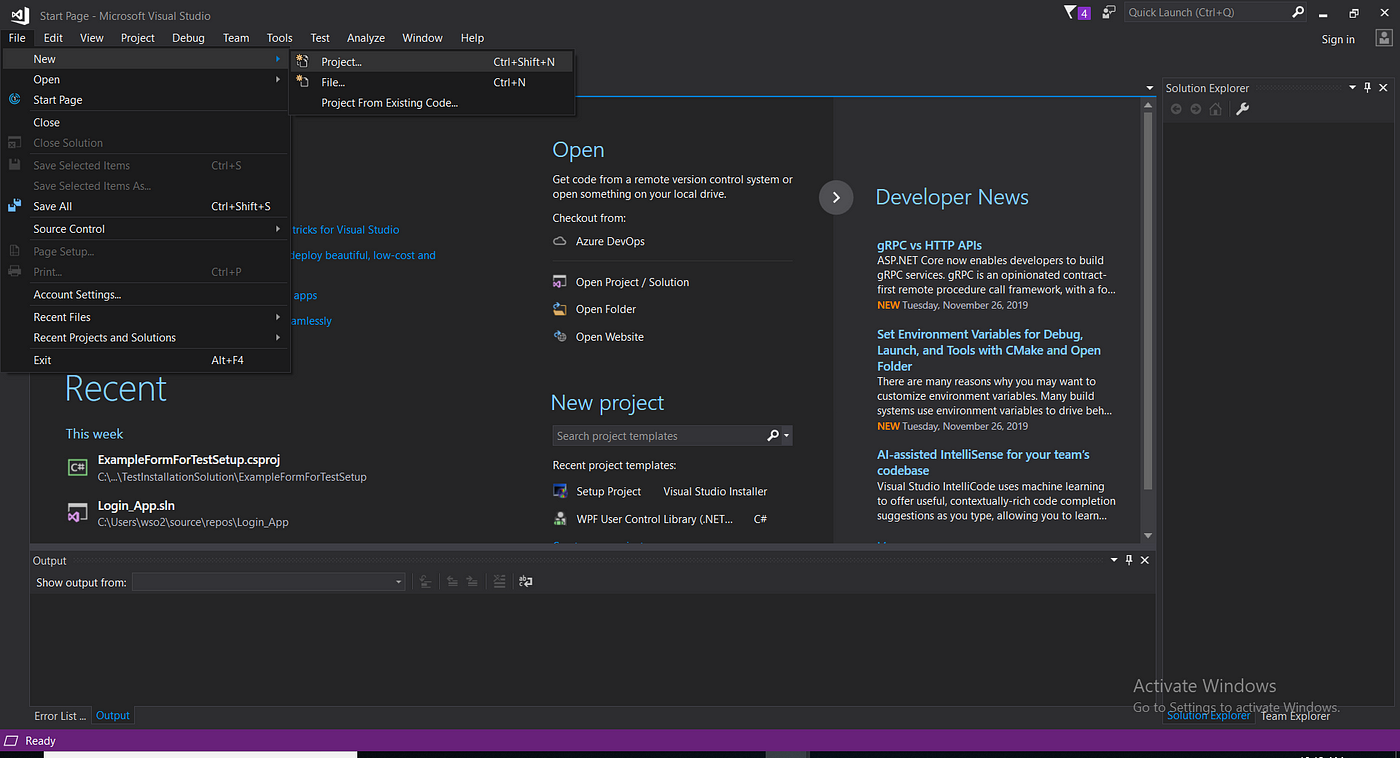Open the Edit menu
Image resolution: width=1400 pixels, height=758 pixels.
[53, 38]
